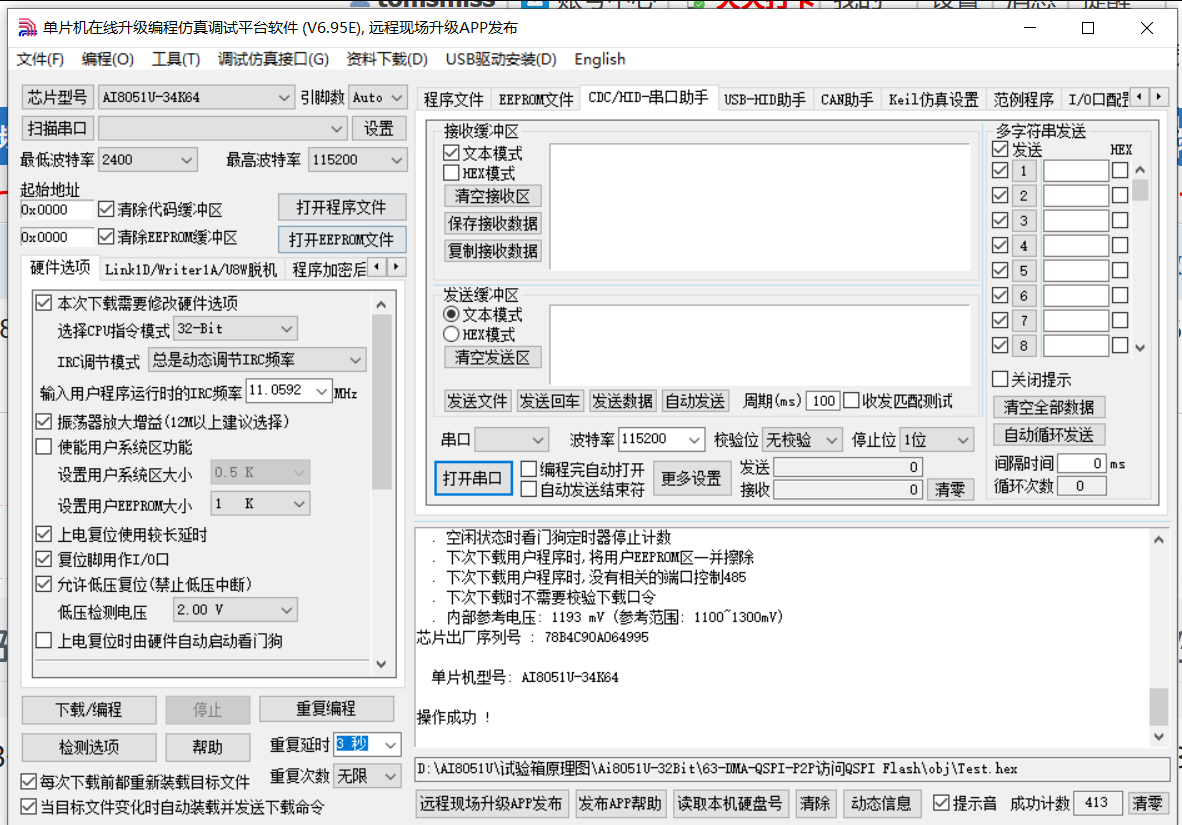Expand 重复延时 3 秒 dropdown
The width and height of the screenshot is (1182, 825).
[390, 745]
